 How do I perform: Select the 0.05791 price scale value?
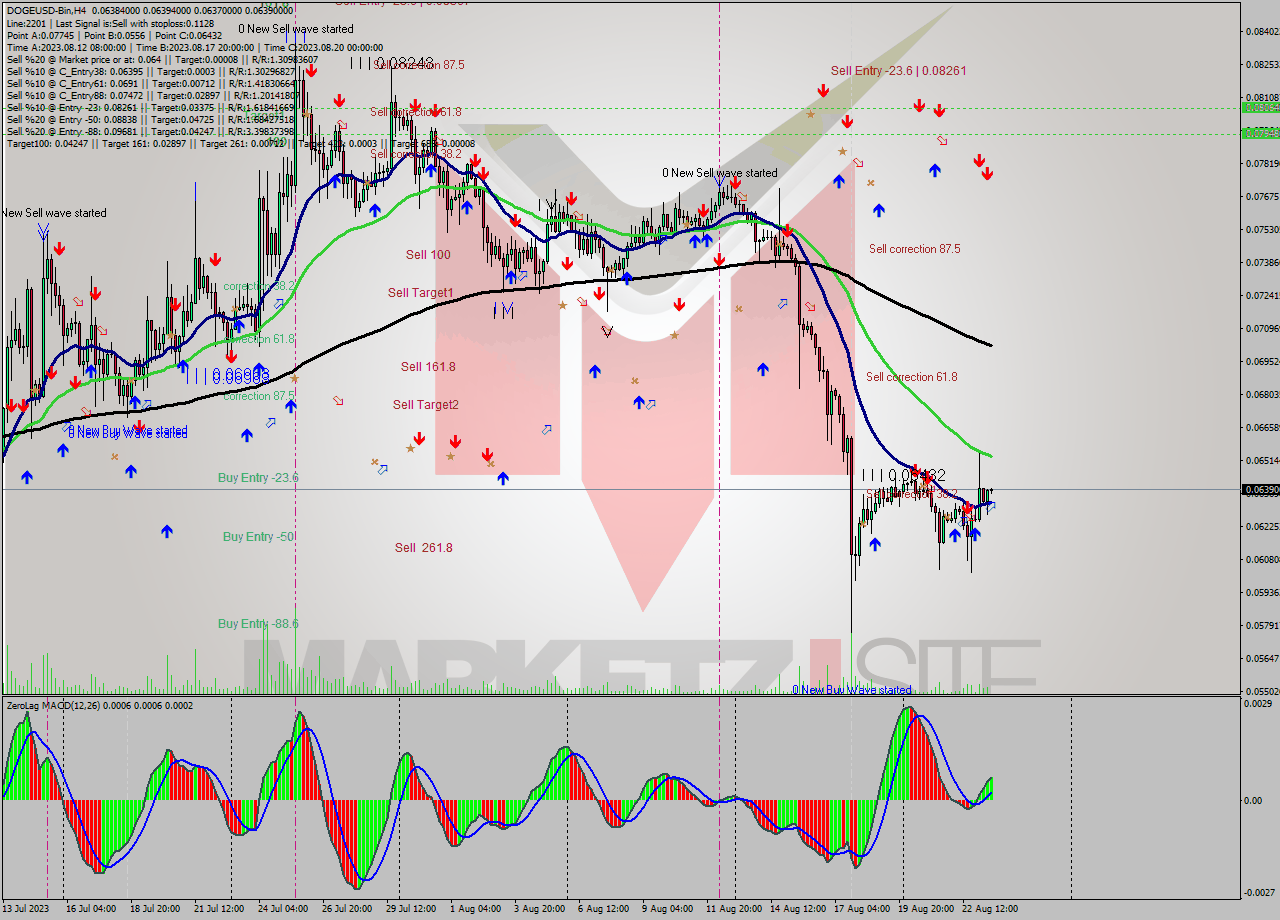[x=1262, y=625]
